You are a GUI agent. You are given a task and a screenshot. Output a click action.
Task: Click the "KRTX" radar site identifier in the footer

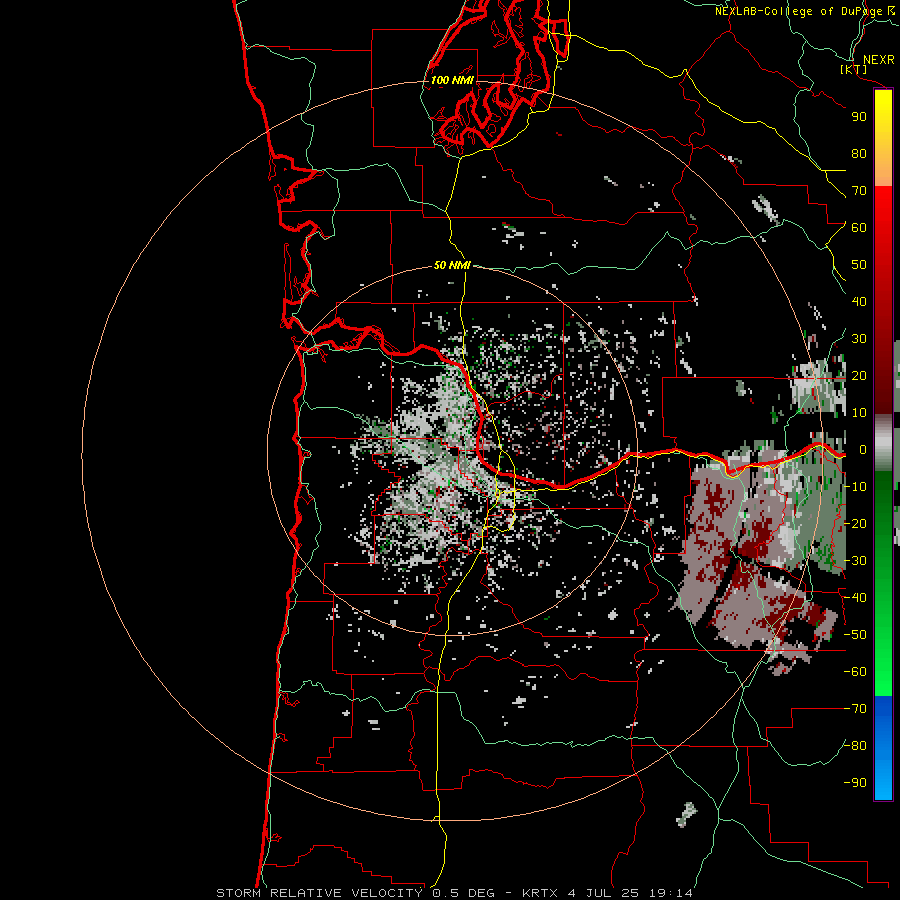click(542, 893)
